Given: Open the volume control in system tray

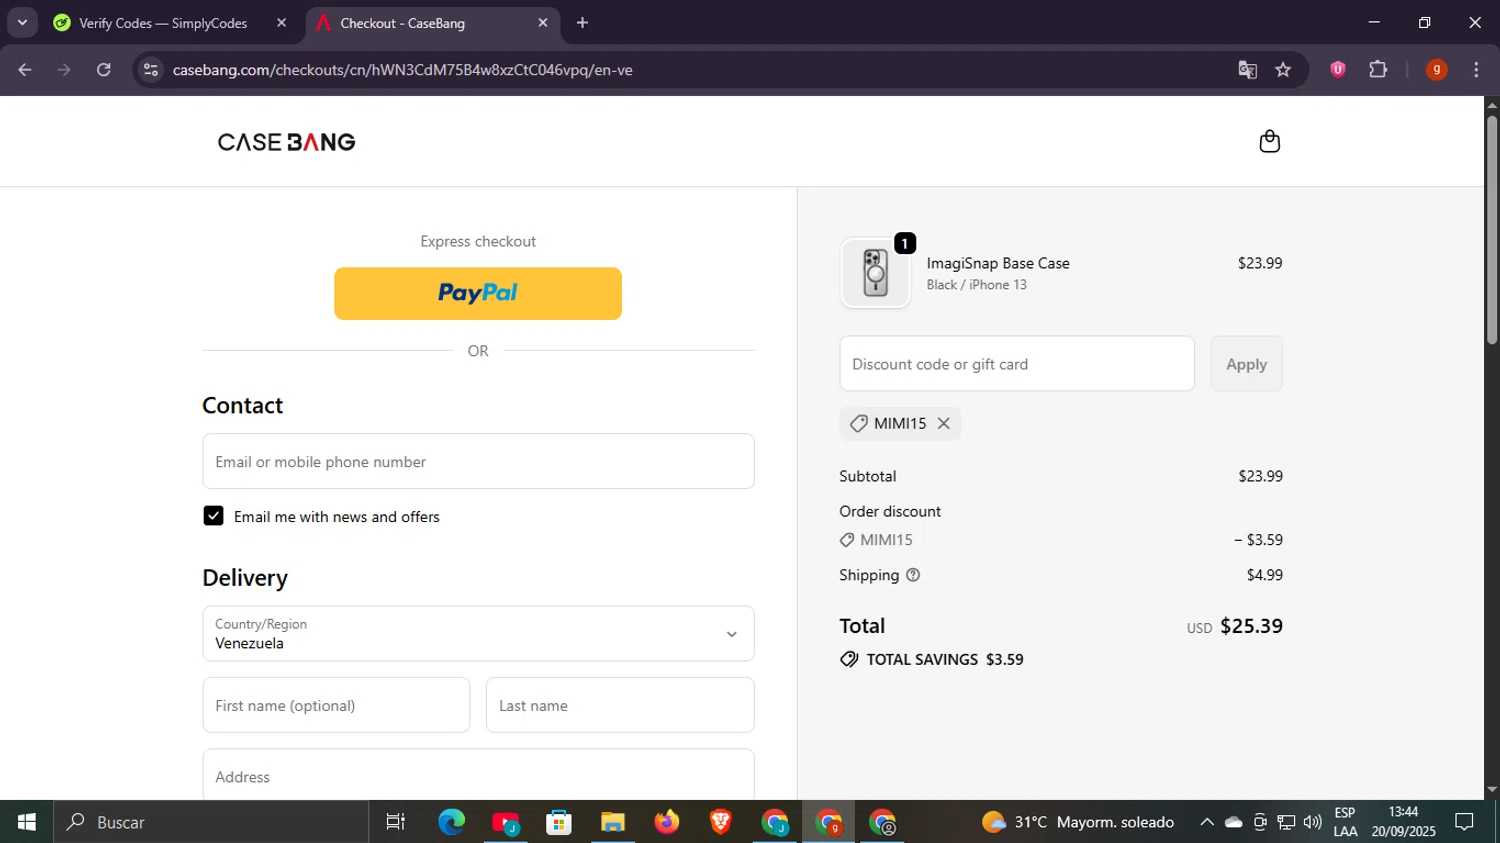Looking at the screenshot, I should (x=1312, y=822).
